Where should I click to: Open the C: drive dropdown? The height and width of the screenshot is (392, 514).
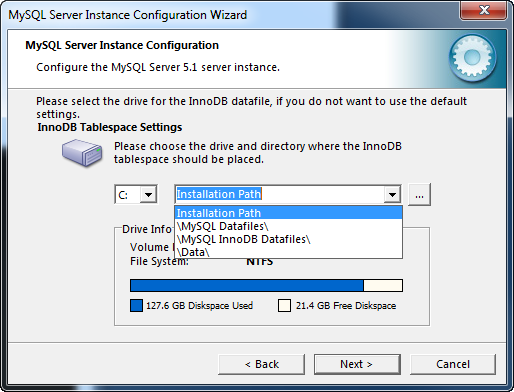[148, 194]
